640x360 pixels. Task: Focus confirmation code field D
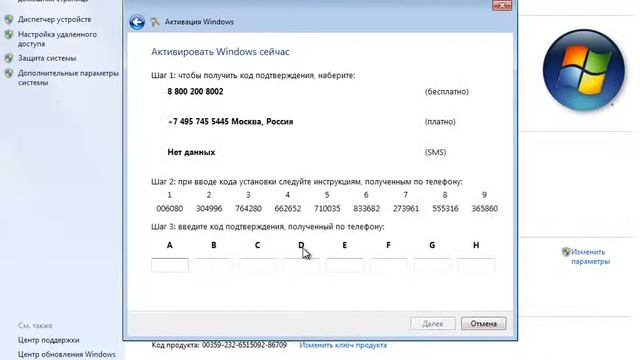pos(301,265)
